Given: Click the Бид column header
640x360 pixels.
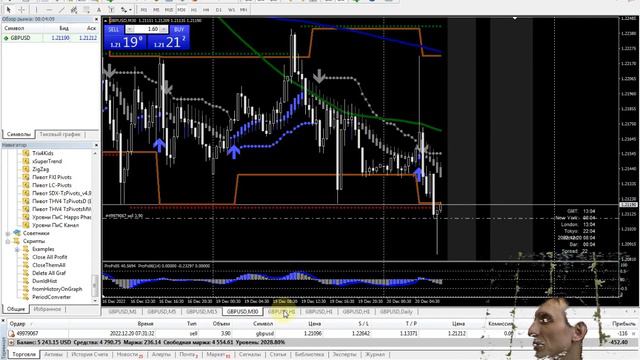Looking at the screenshot, I should coord(64,28).
